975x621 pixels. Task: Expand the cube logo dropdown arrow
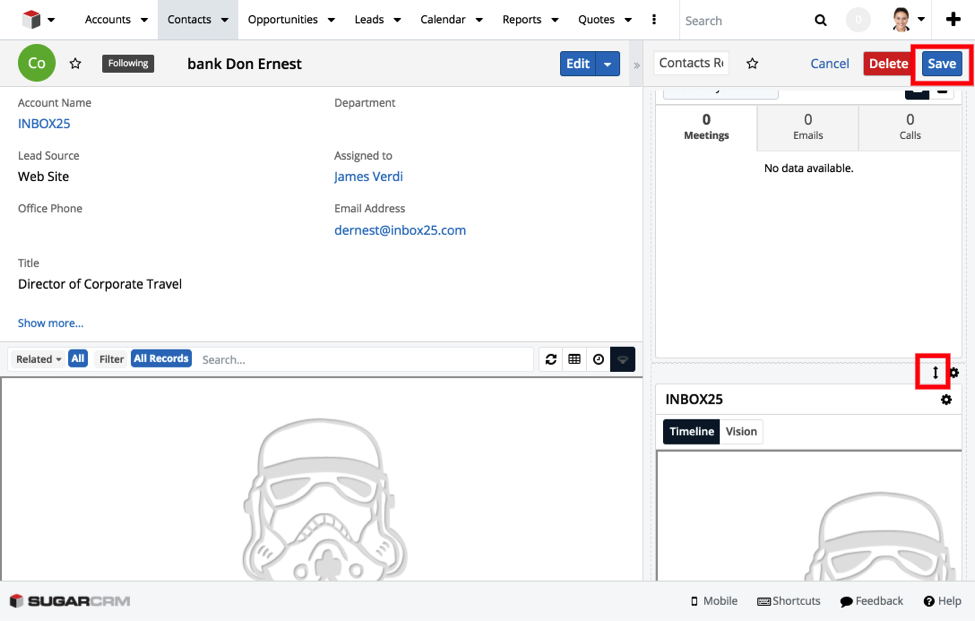point(52,20)
